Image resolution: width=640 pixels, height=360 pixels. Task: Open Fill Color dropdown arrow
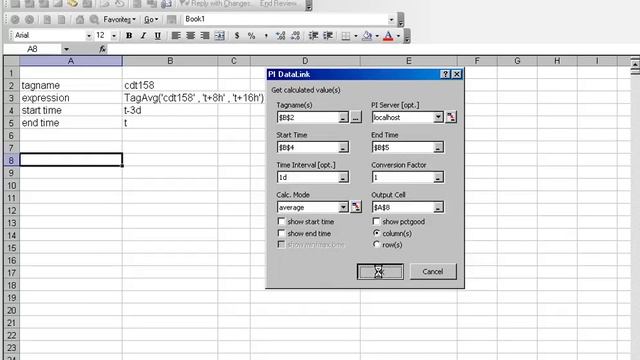tap(377, 36)
